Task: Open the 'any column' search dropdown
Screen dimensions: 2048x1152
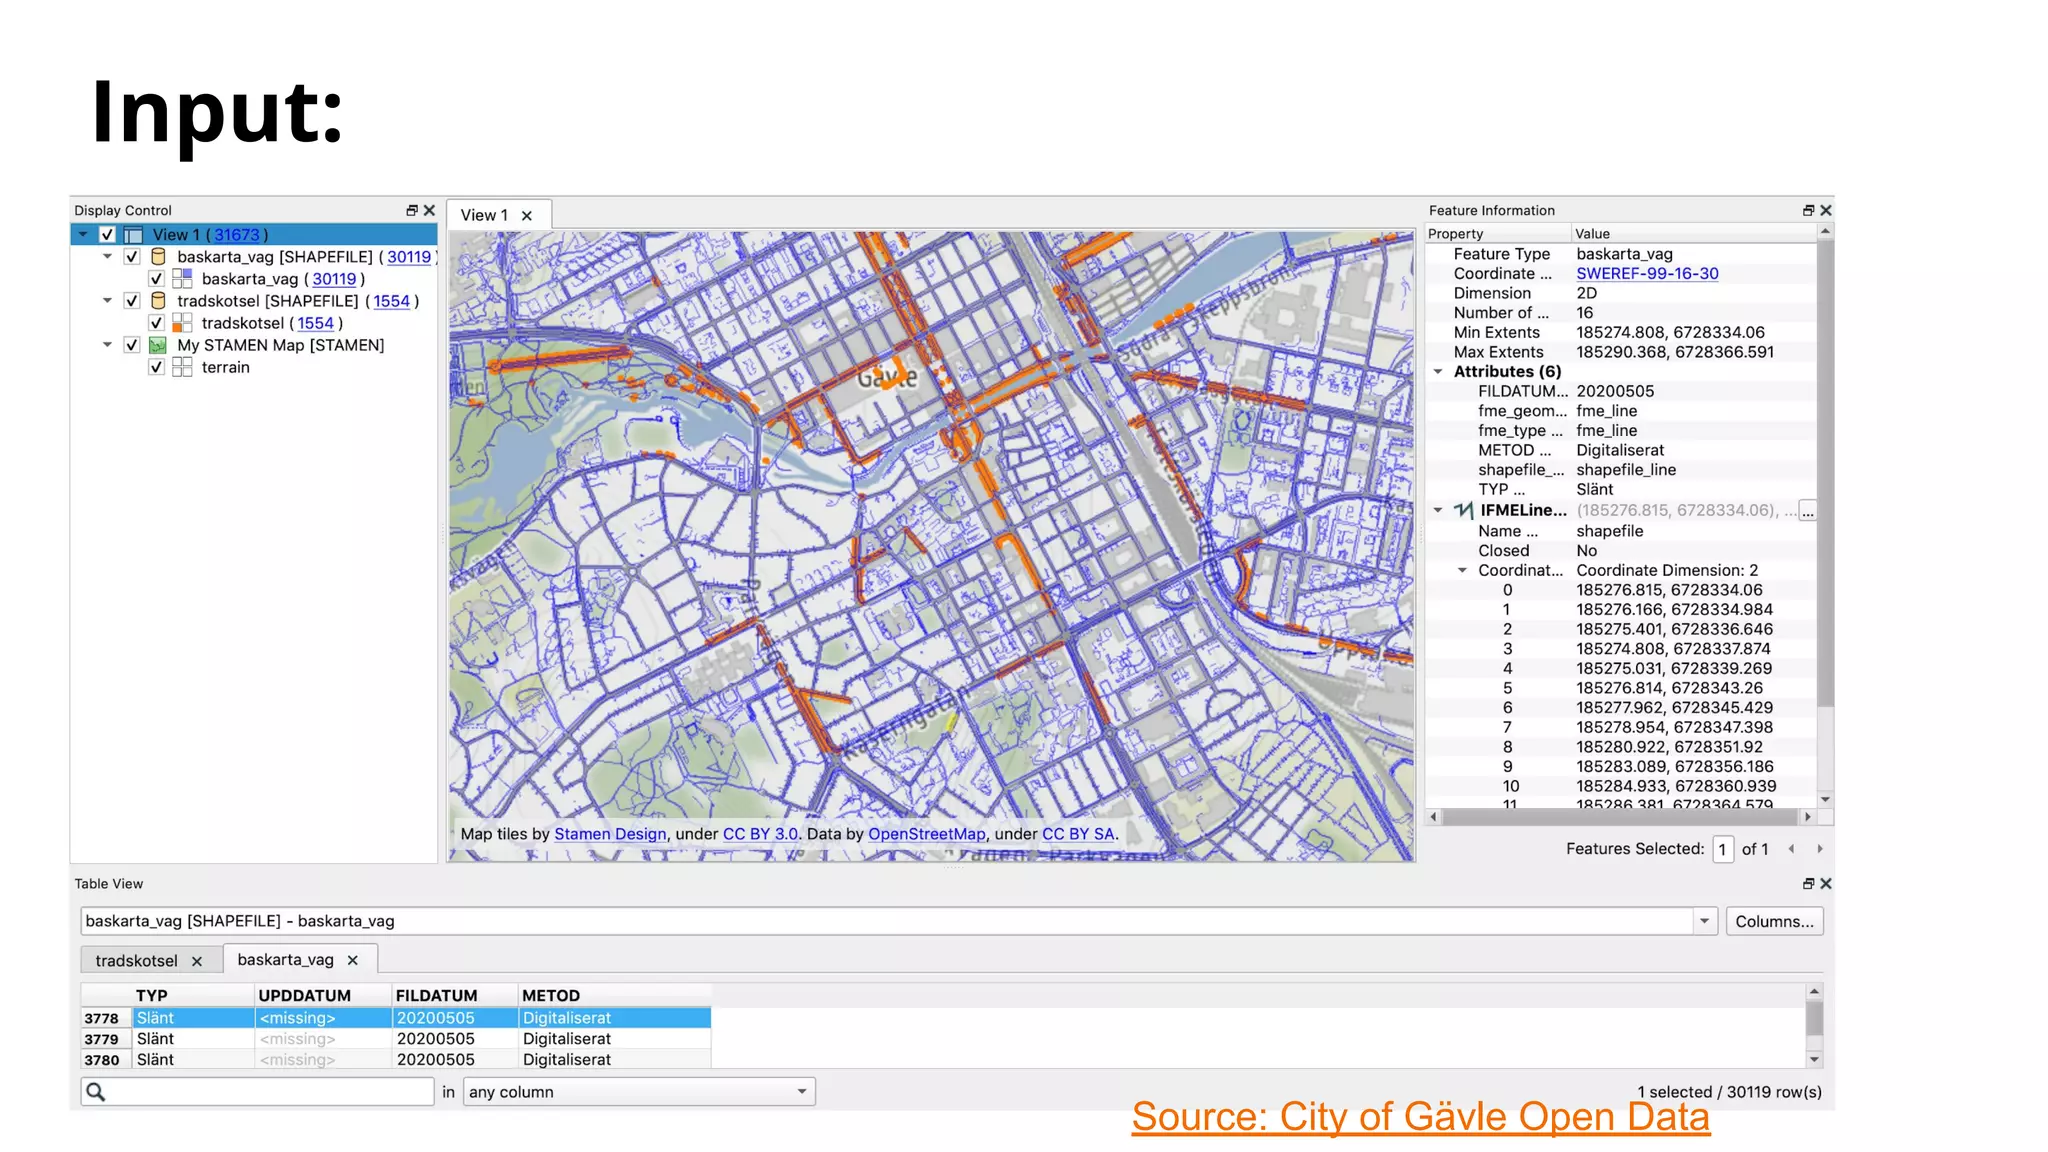Action: coord(801,1091)
